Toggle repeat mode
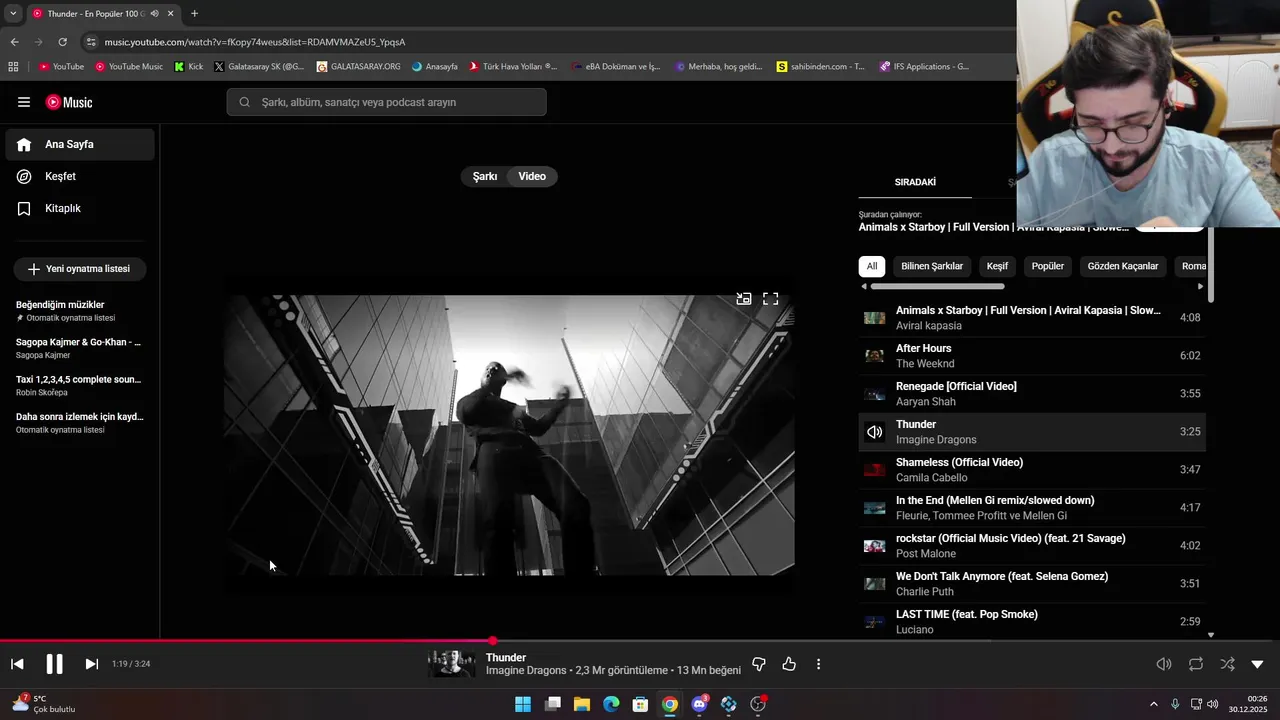The height and width of the screenshot is (720, 1280). (1196, 664)
